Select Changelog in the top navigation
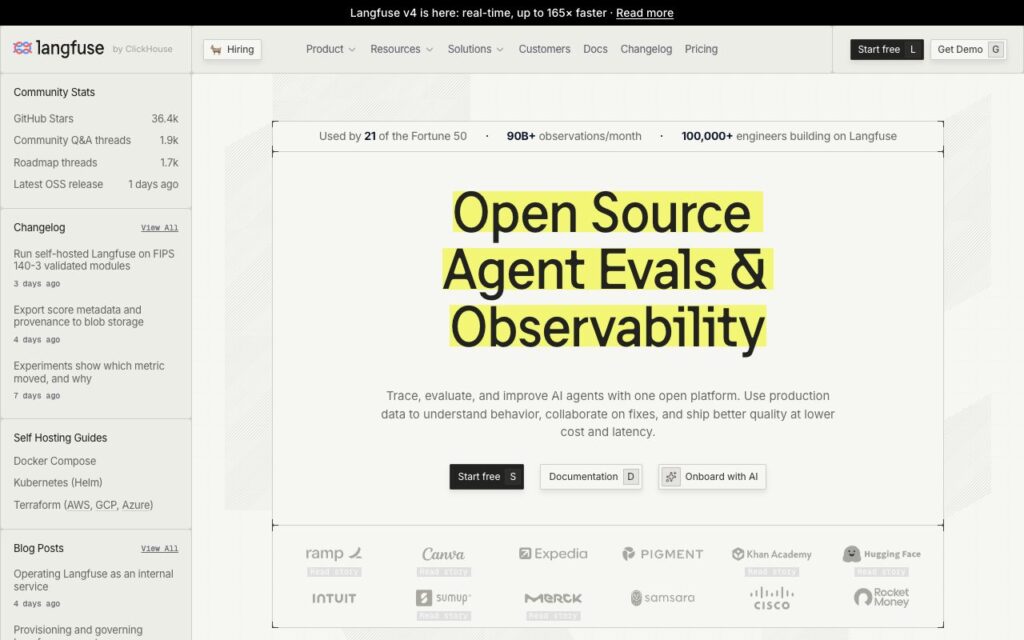 (x=646, y=49)
